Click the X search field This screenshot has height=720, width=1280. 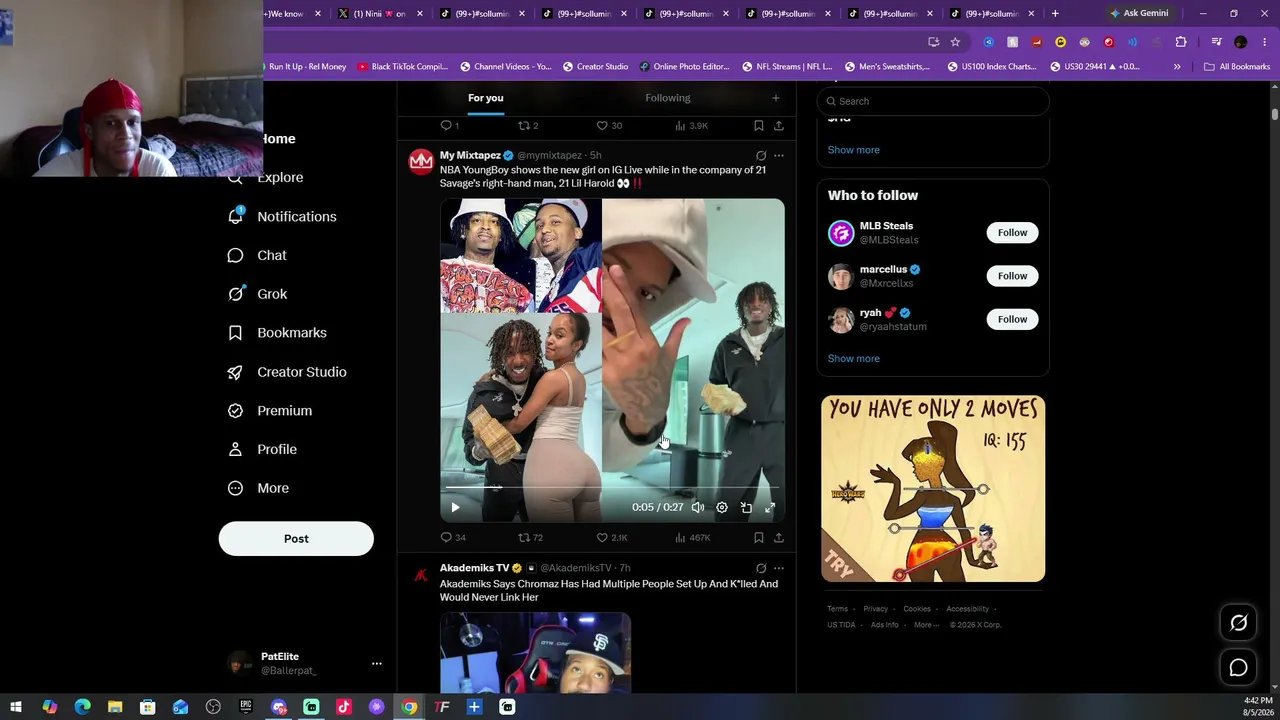[x=933, y=101]
